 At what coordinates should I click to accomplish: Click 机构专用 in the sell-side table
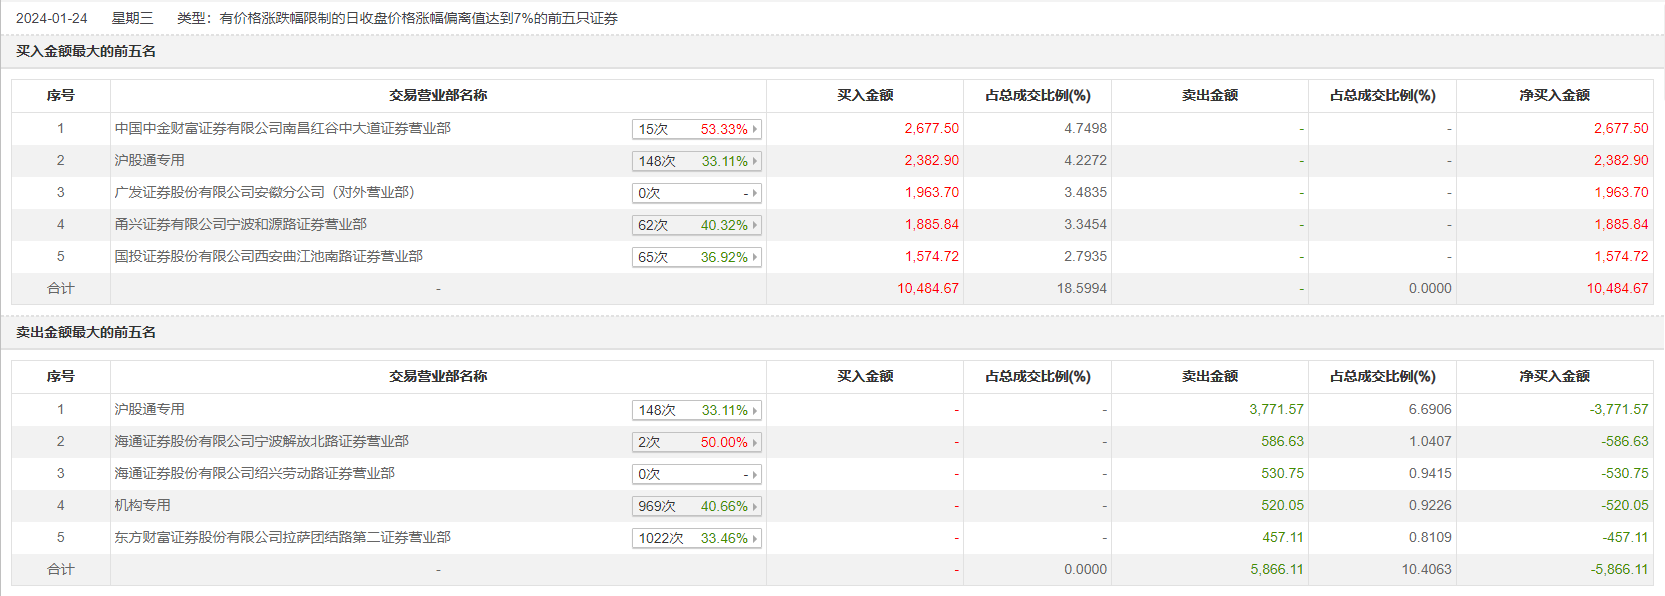[142, 505]
